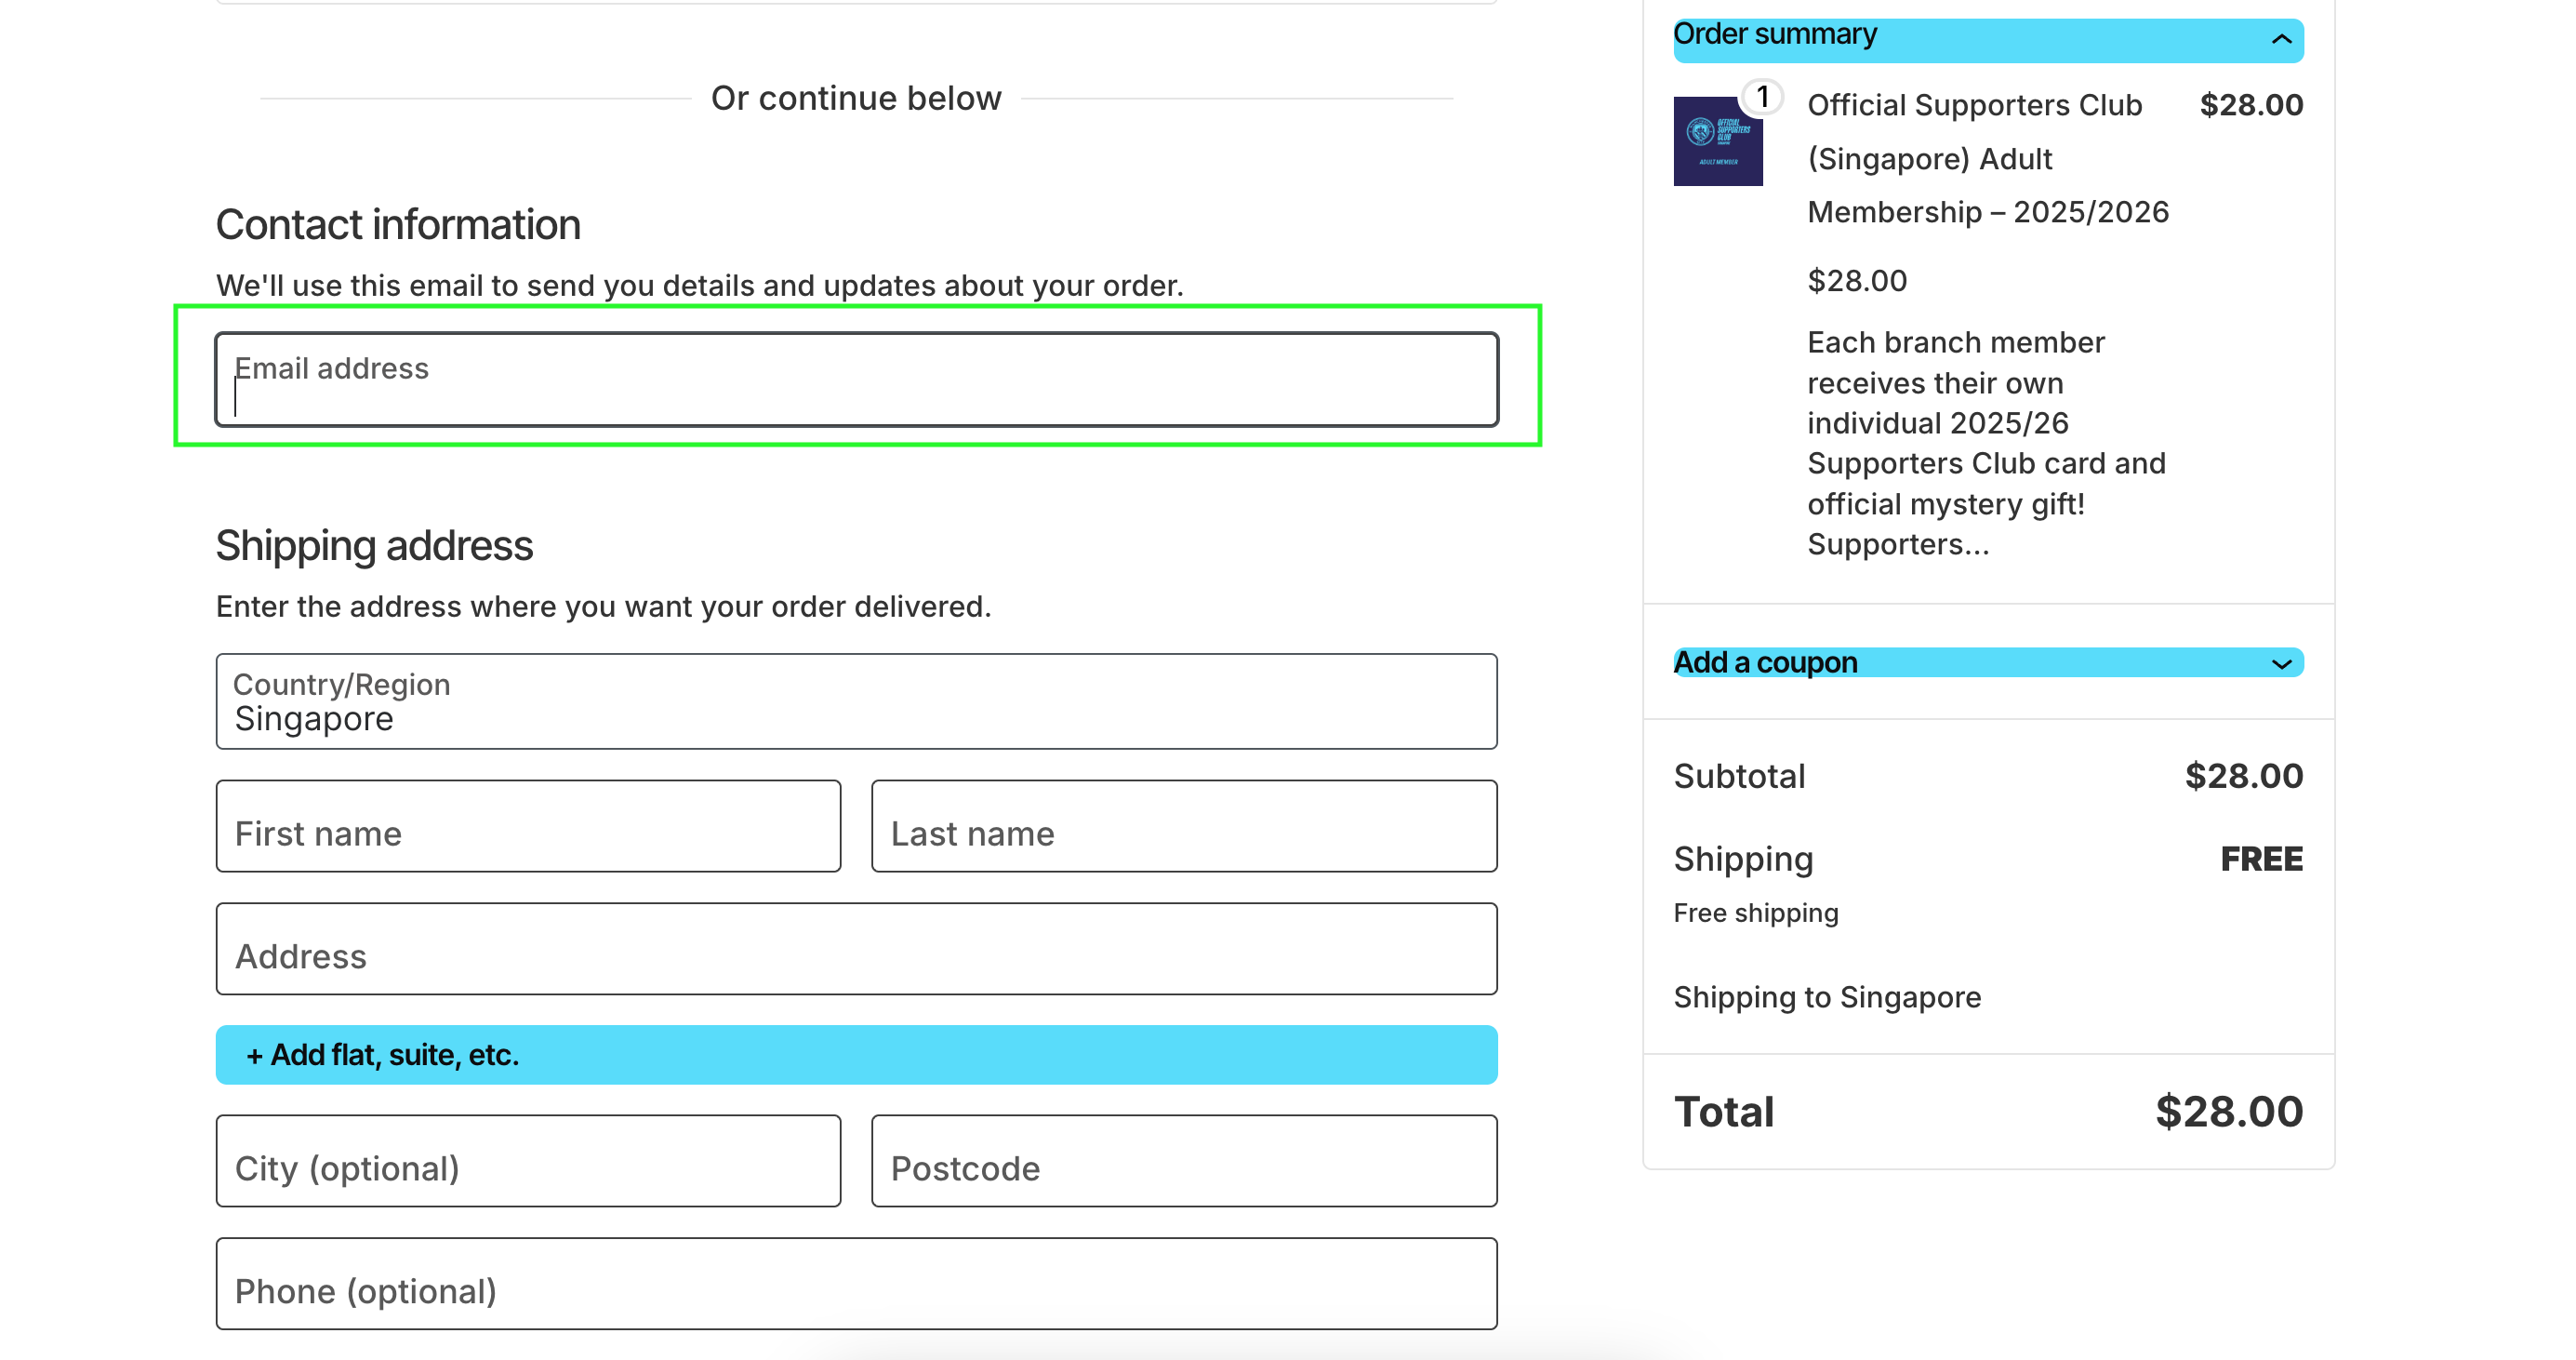Click the Postcode input field
Image resolution: width=2576 pixels, height=1360 pixels.
1184,1162
